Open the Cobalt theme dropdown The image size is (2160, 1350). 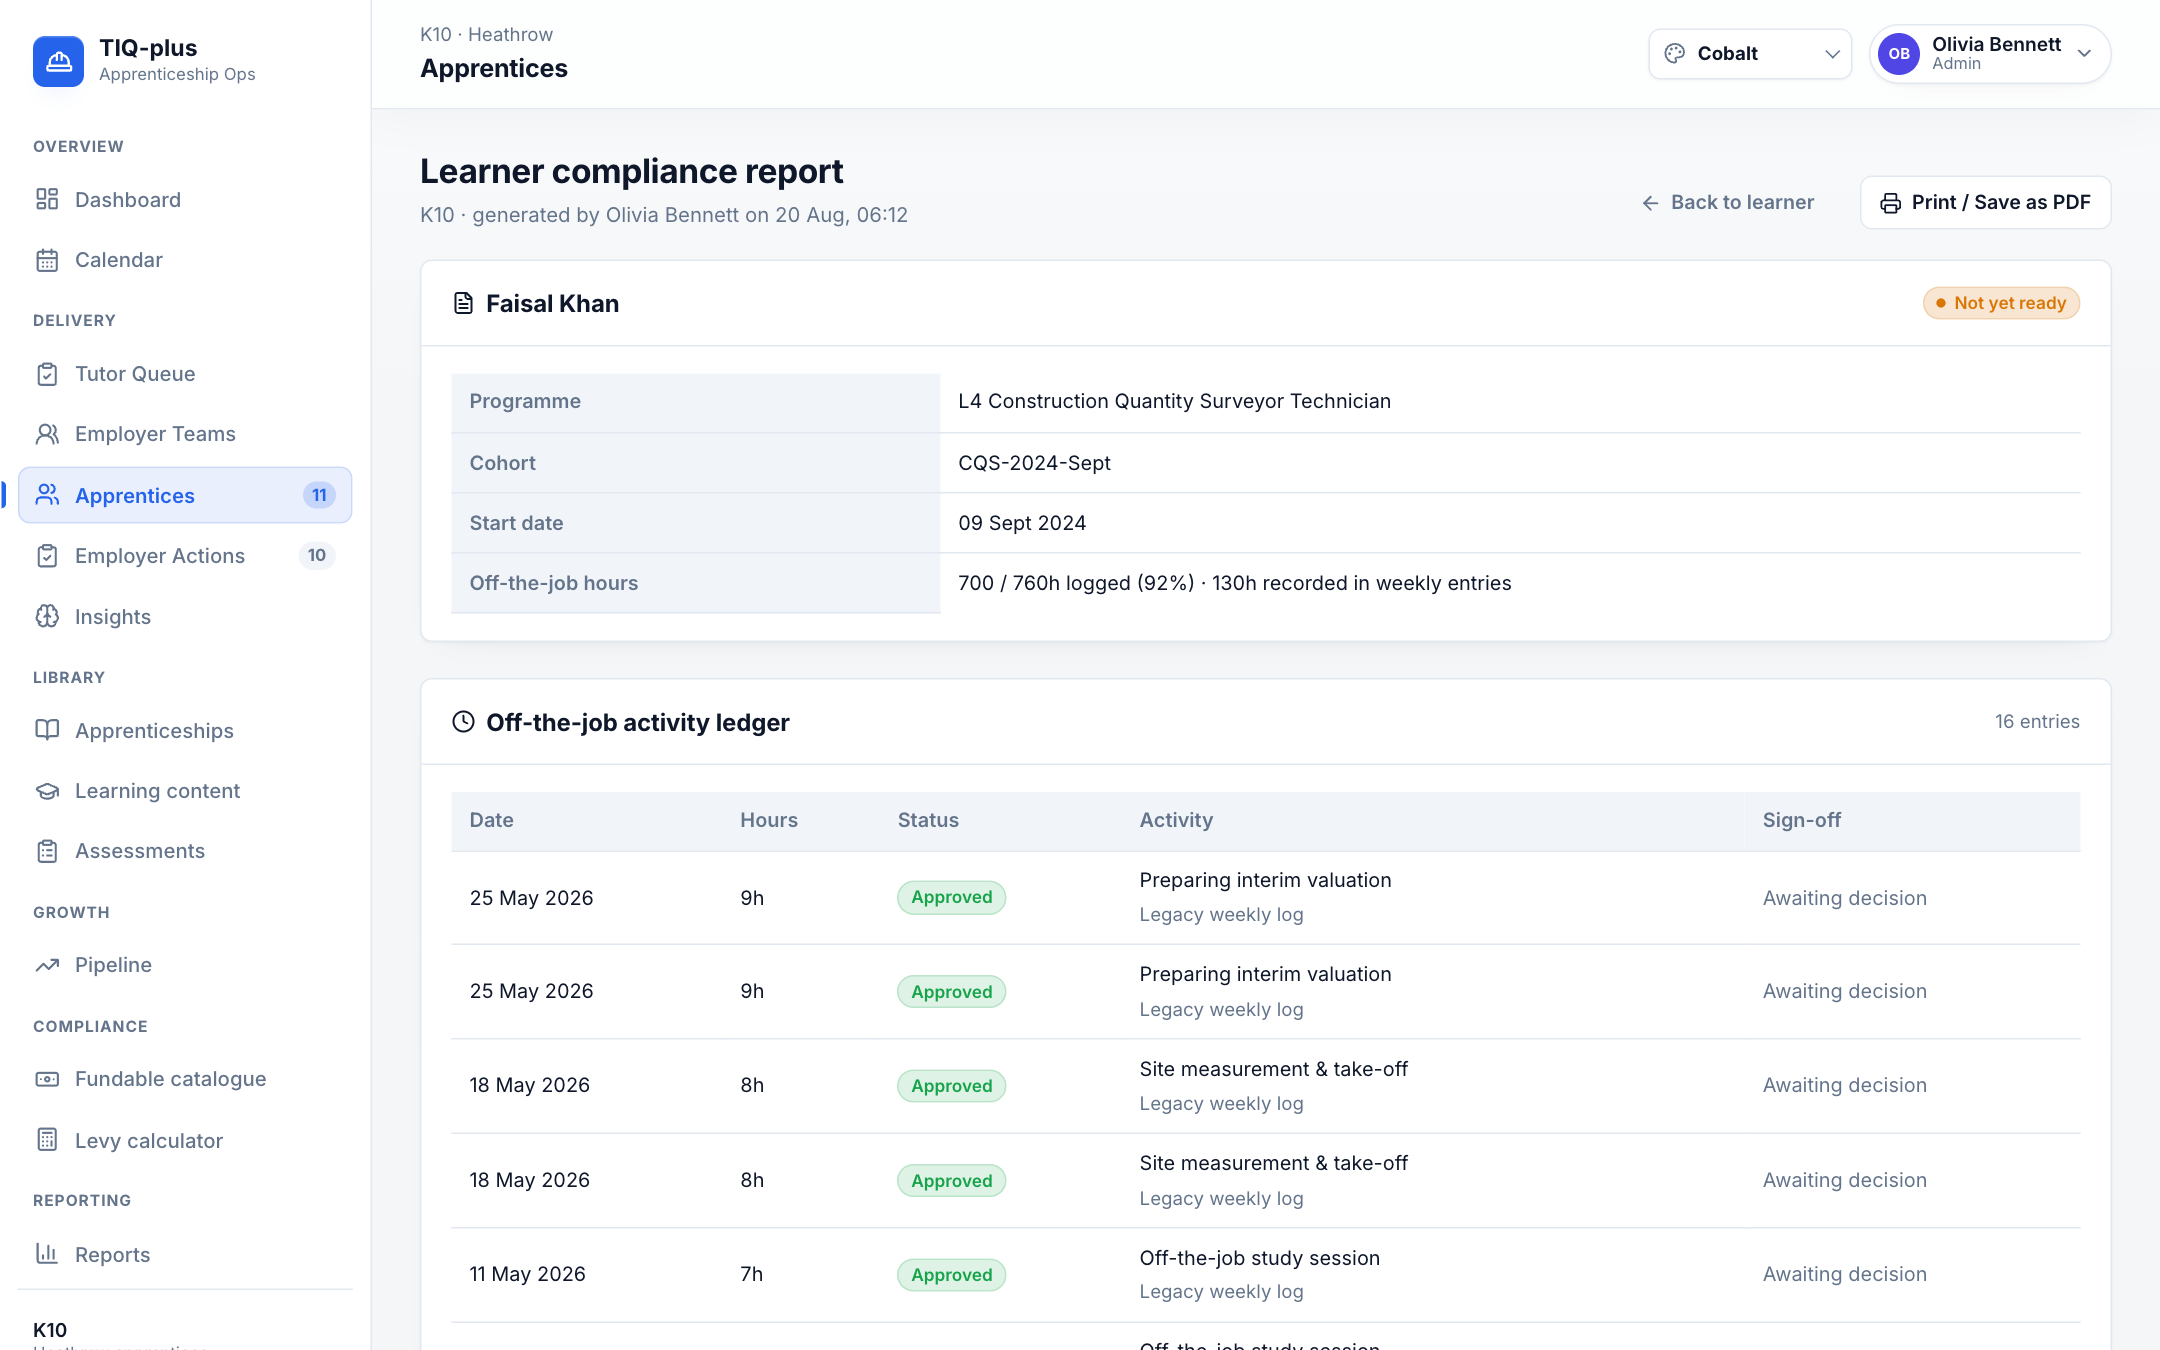(x=1750, y=54)
